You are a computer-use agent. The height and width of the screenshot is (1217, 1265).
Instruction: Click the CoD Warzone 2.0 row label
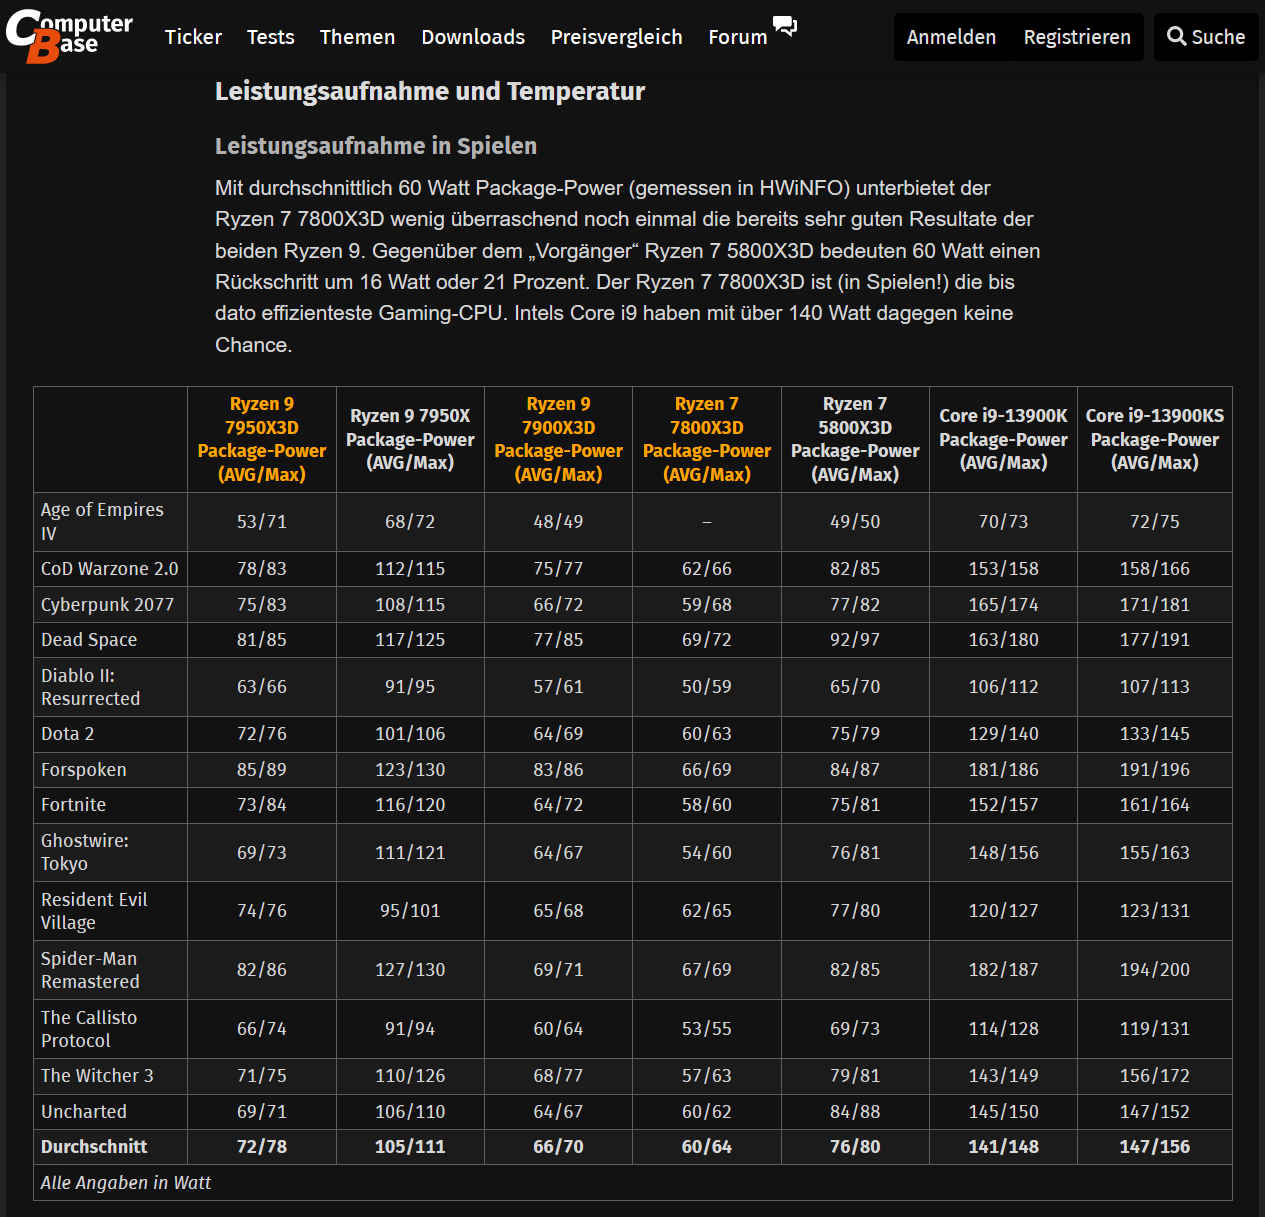point(110,569)
